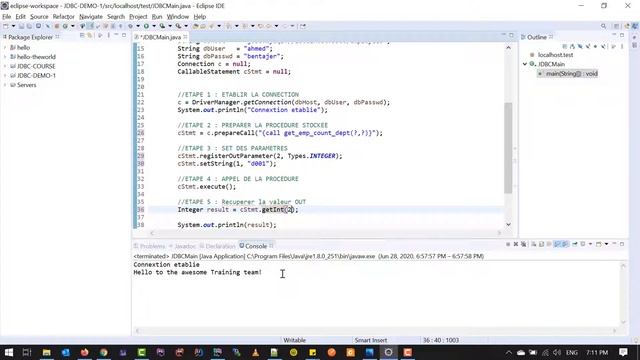Open the Navigate menu
This screenshot has height=360, width=640.
tap(91, 17)
